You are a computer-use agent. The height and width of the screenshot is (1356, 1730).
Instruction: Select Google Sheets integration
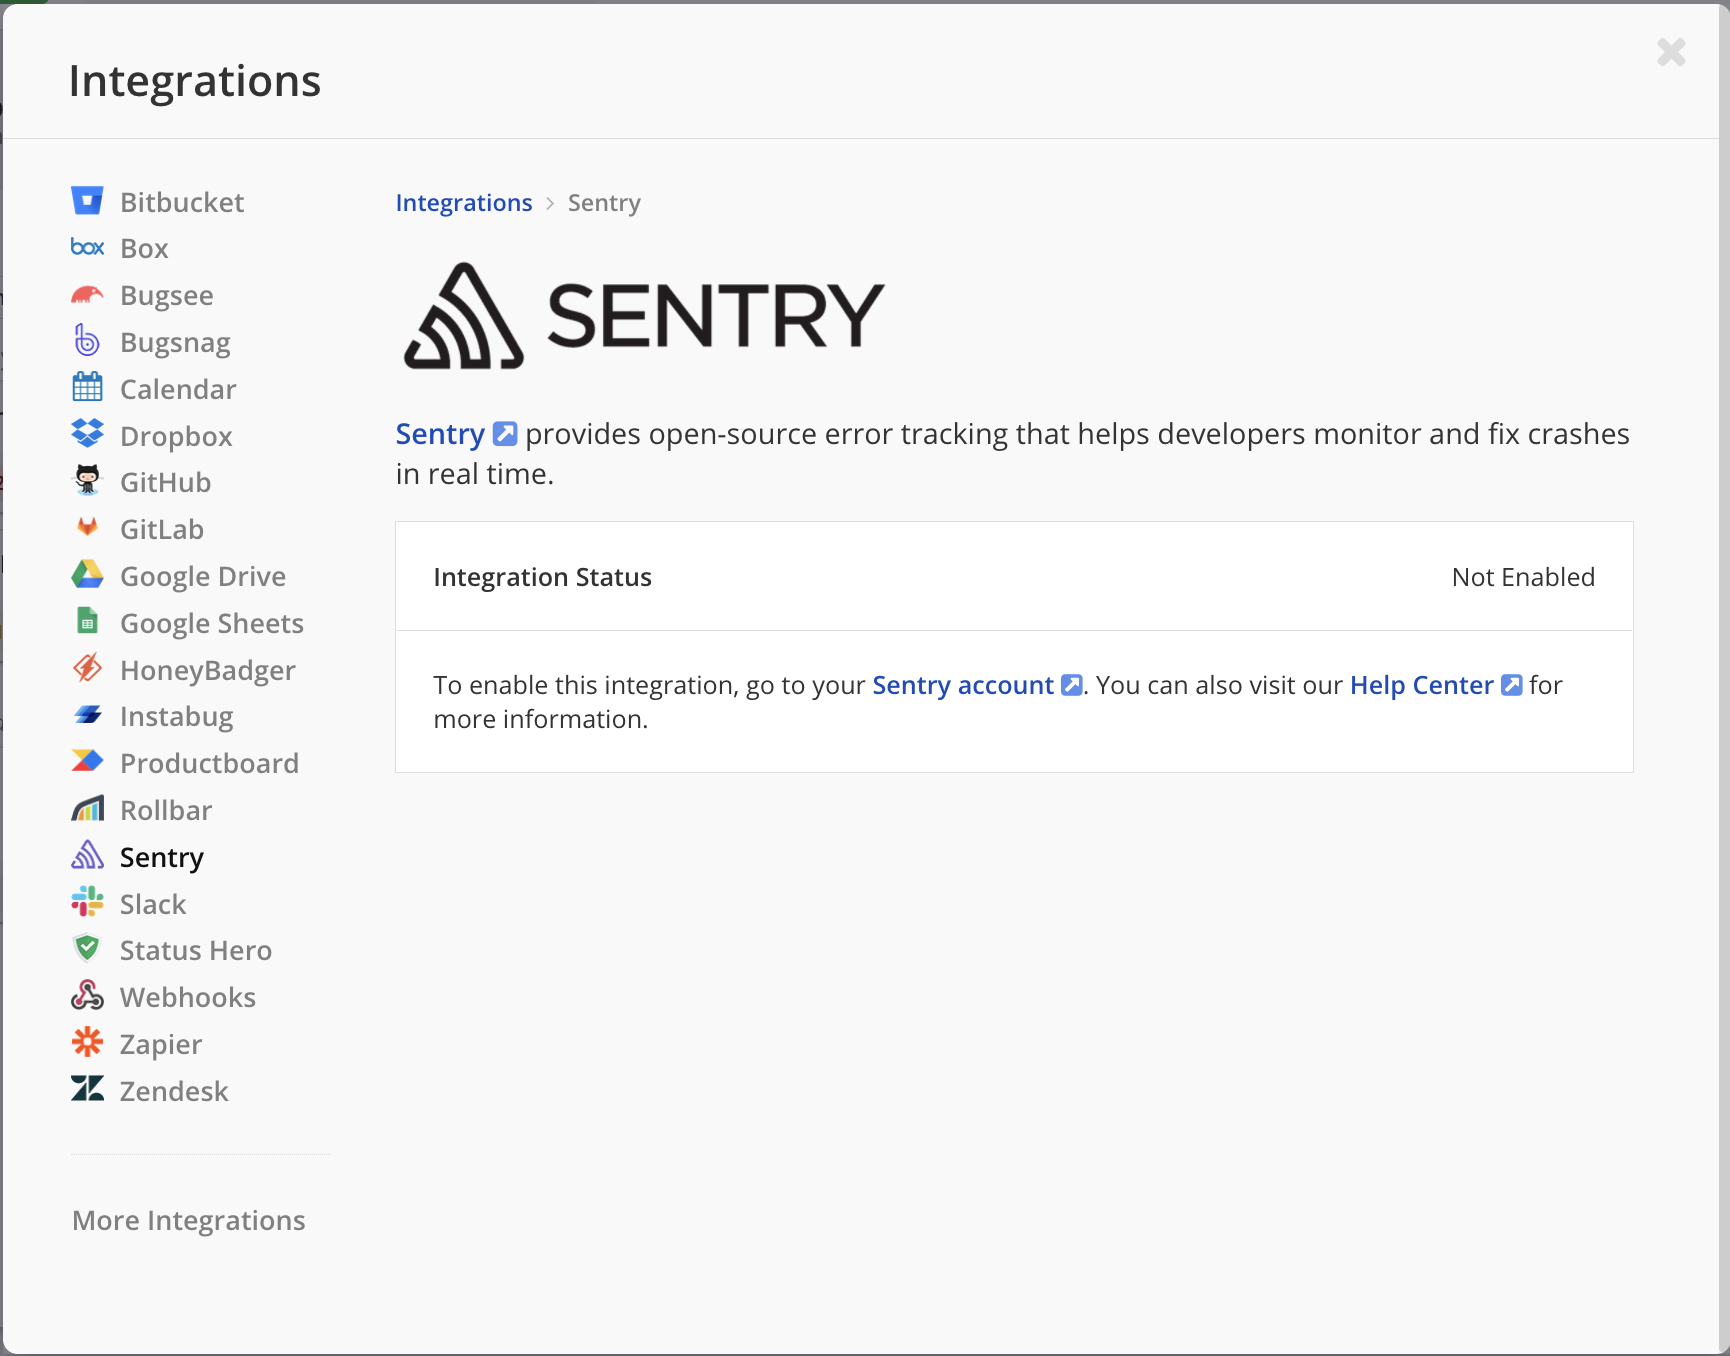pyautogui.click(x=211, y=623)
